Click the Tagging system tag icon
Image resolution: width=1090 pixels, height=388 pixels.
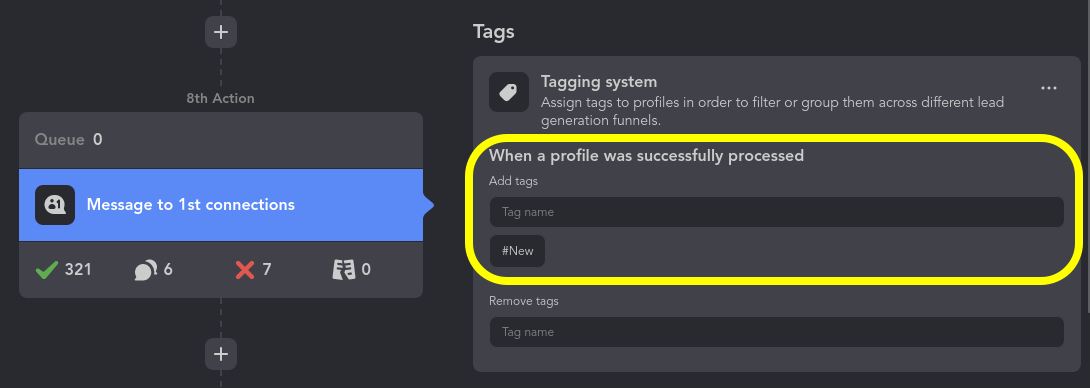[x=509, y=92]
